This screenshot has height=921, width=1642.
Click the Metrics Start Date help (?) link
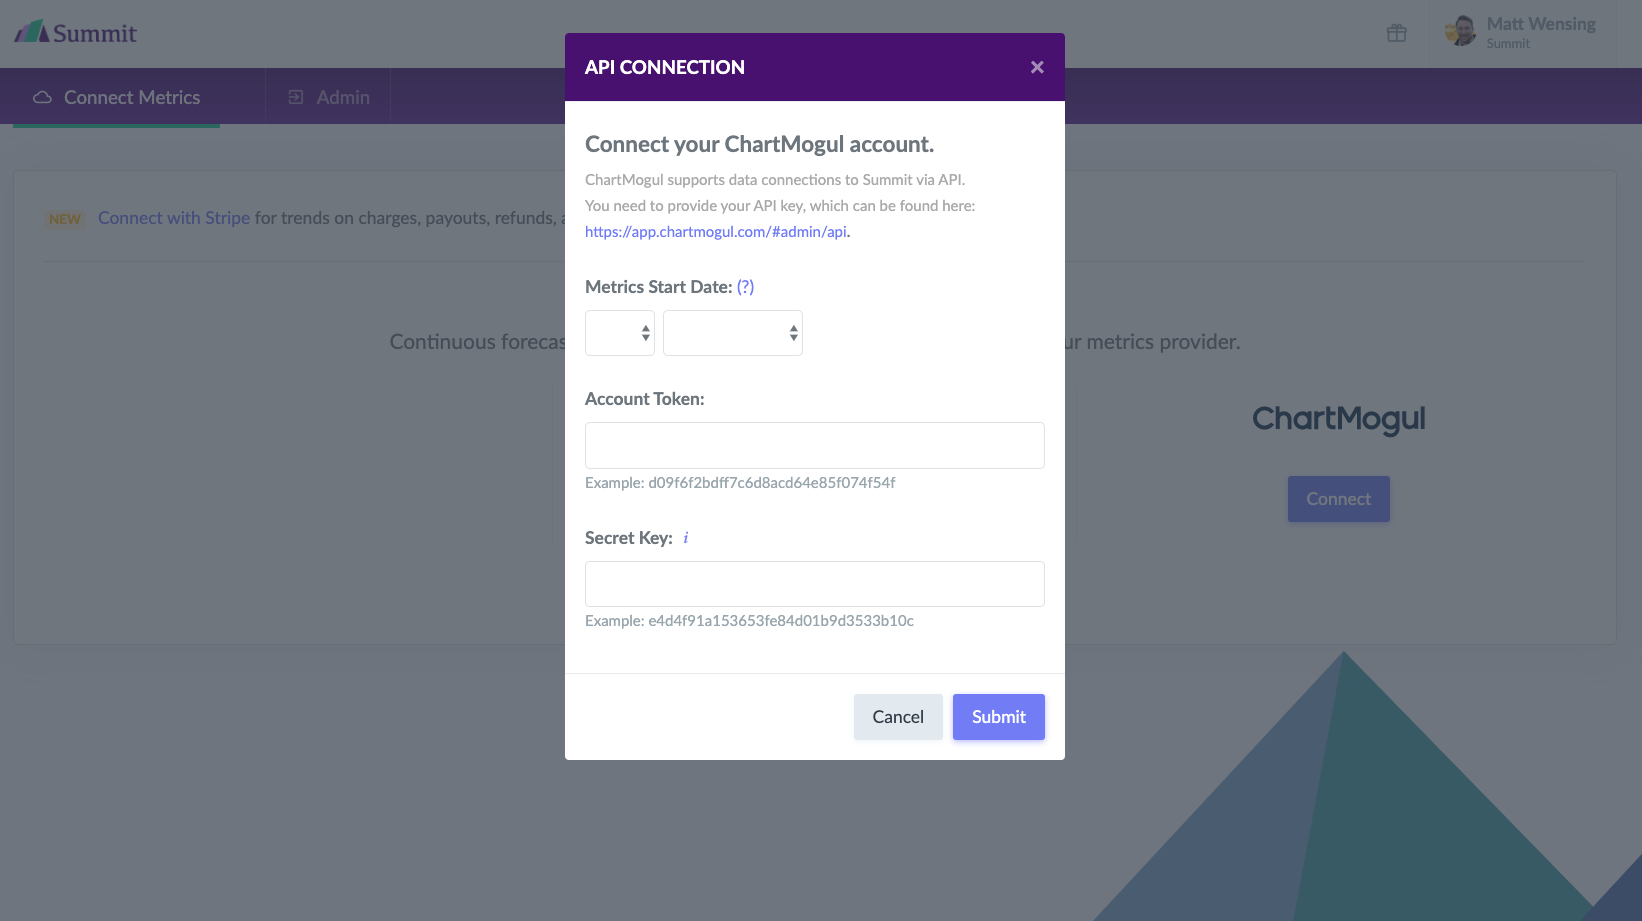pyautogui.click(x=745, y=287)
